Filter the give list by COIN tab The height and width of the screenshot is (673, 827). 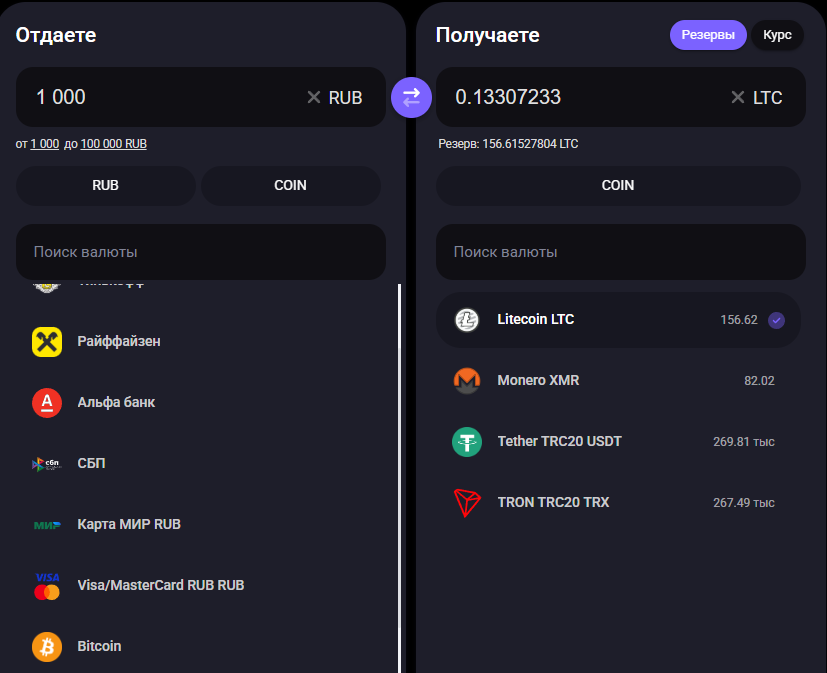(291, 186)
